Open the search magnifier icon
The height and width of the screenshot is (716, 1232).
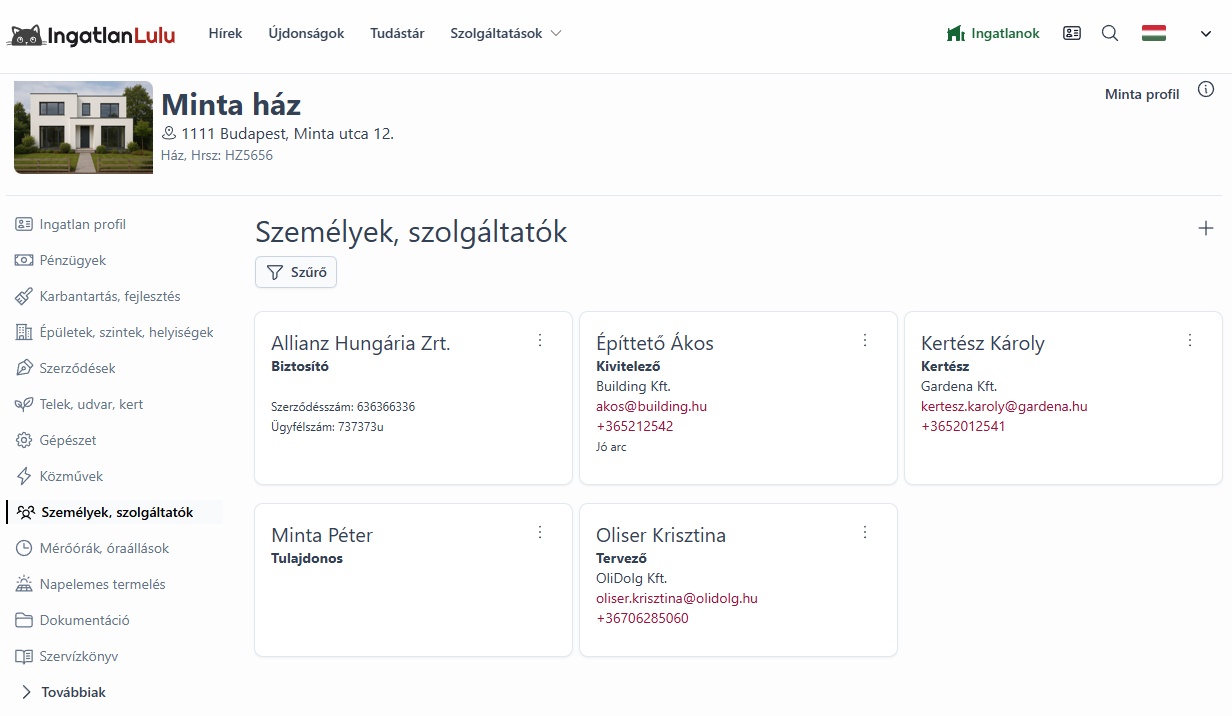(1110, 33)
